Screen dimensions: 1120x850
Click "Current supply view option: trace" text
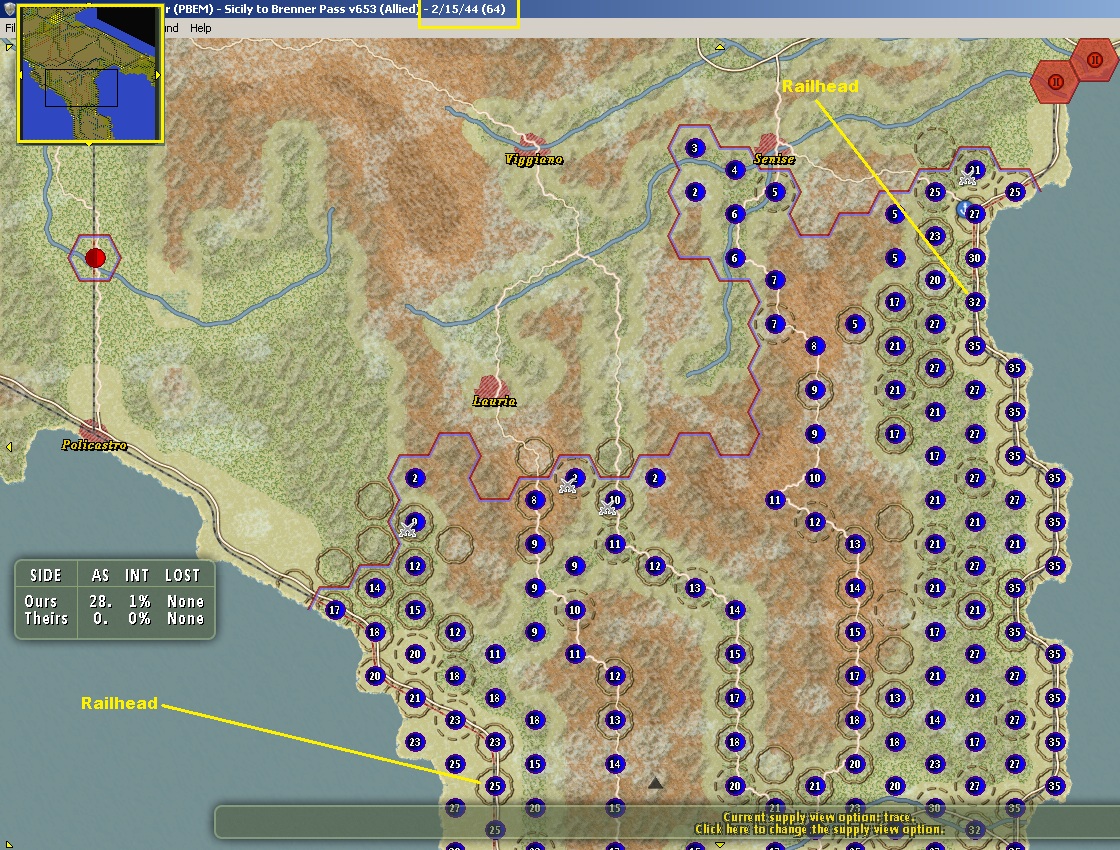click(818, 816)
